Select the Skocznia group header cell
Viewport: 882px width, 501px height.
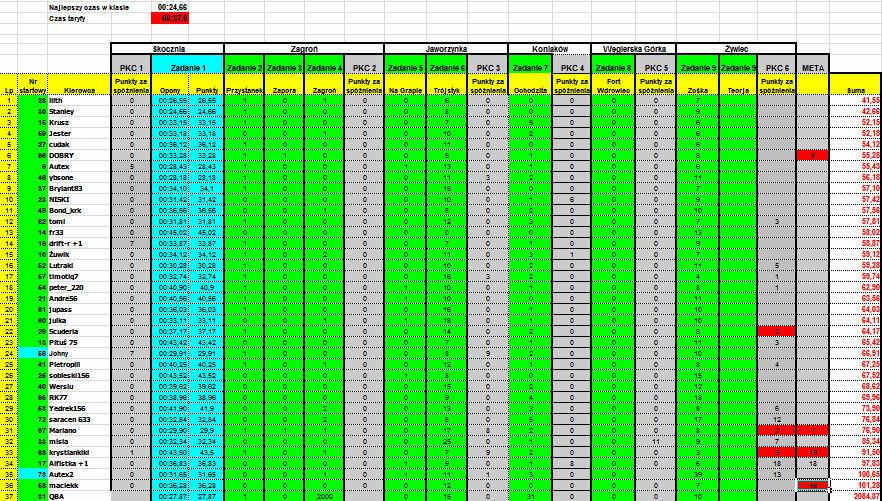point(168,49)
